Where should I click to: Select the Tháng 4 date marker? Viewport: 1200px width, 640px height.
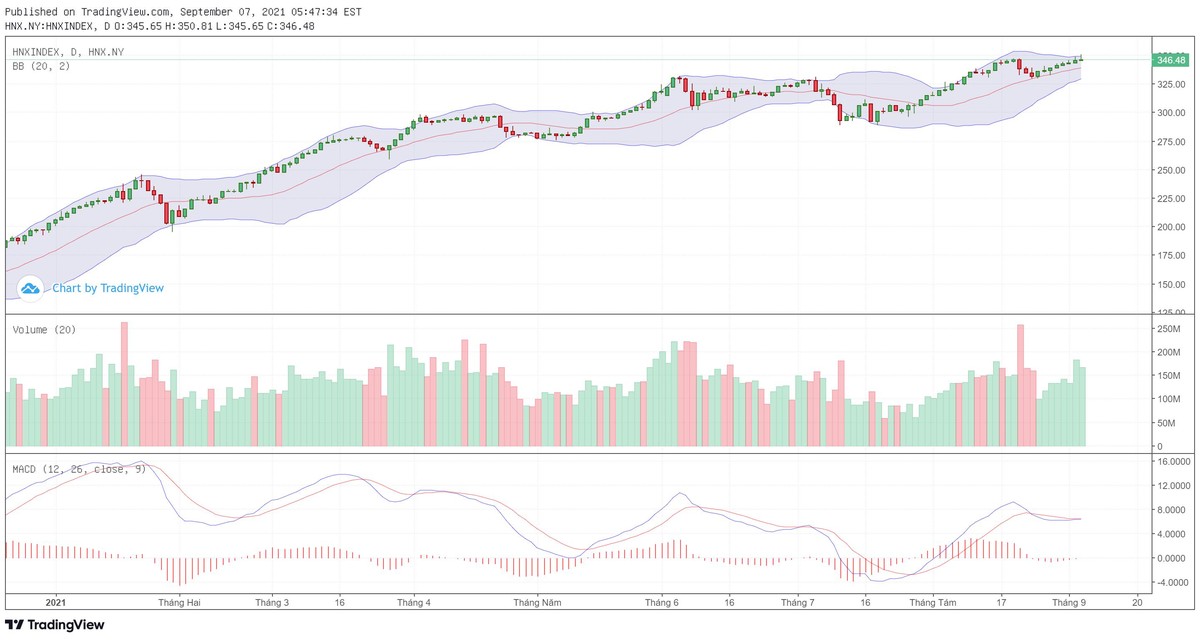(x=414, y=603)
